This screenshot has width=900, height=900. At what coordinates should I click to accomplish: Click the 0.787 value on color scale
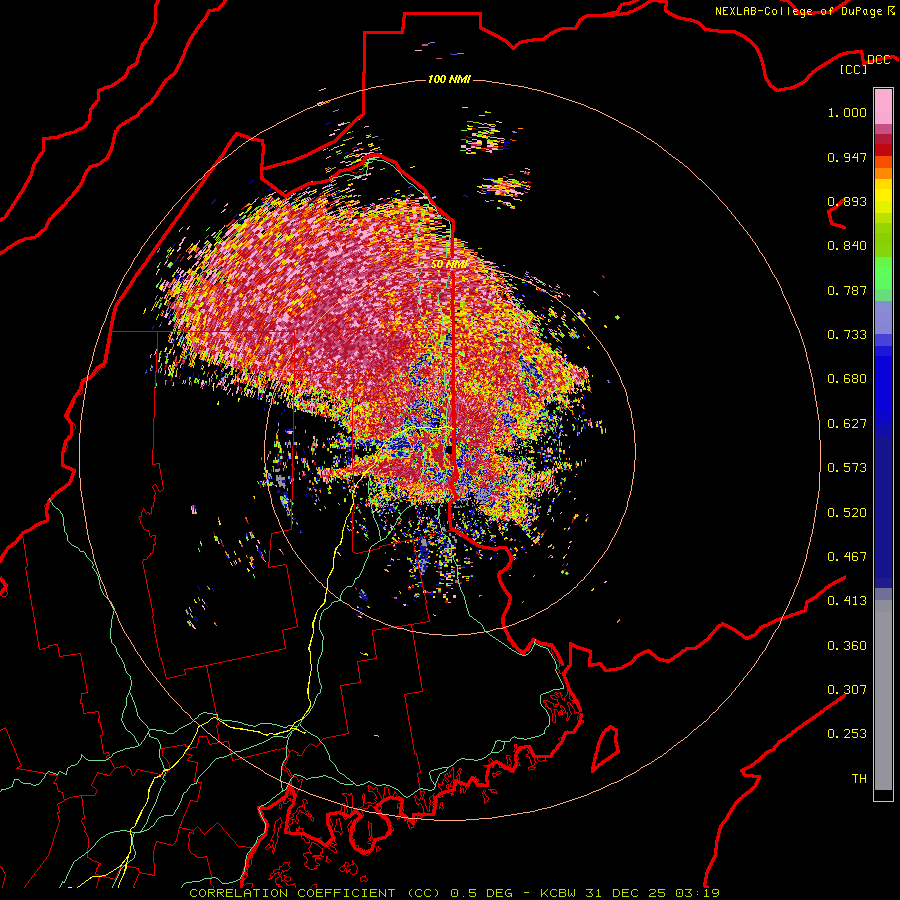tap(847, 290)
